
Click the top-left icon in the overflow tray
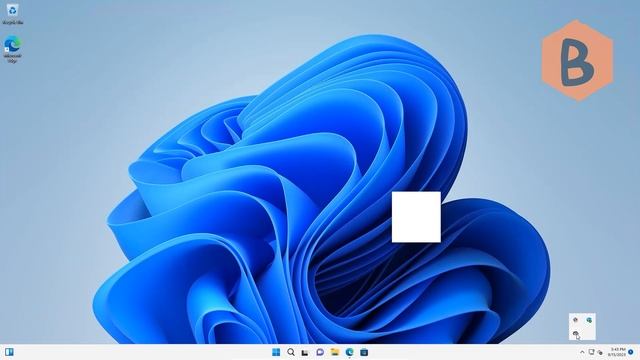pos(576,320)
